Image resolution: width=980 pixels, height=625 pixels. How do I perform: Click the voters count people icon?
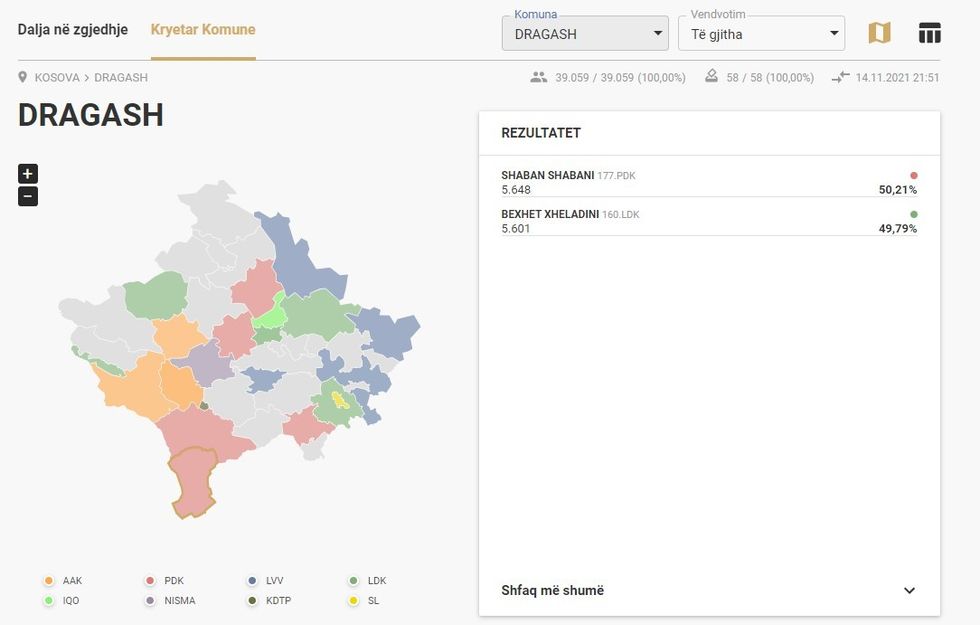click(x=540, y=77)
